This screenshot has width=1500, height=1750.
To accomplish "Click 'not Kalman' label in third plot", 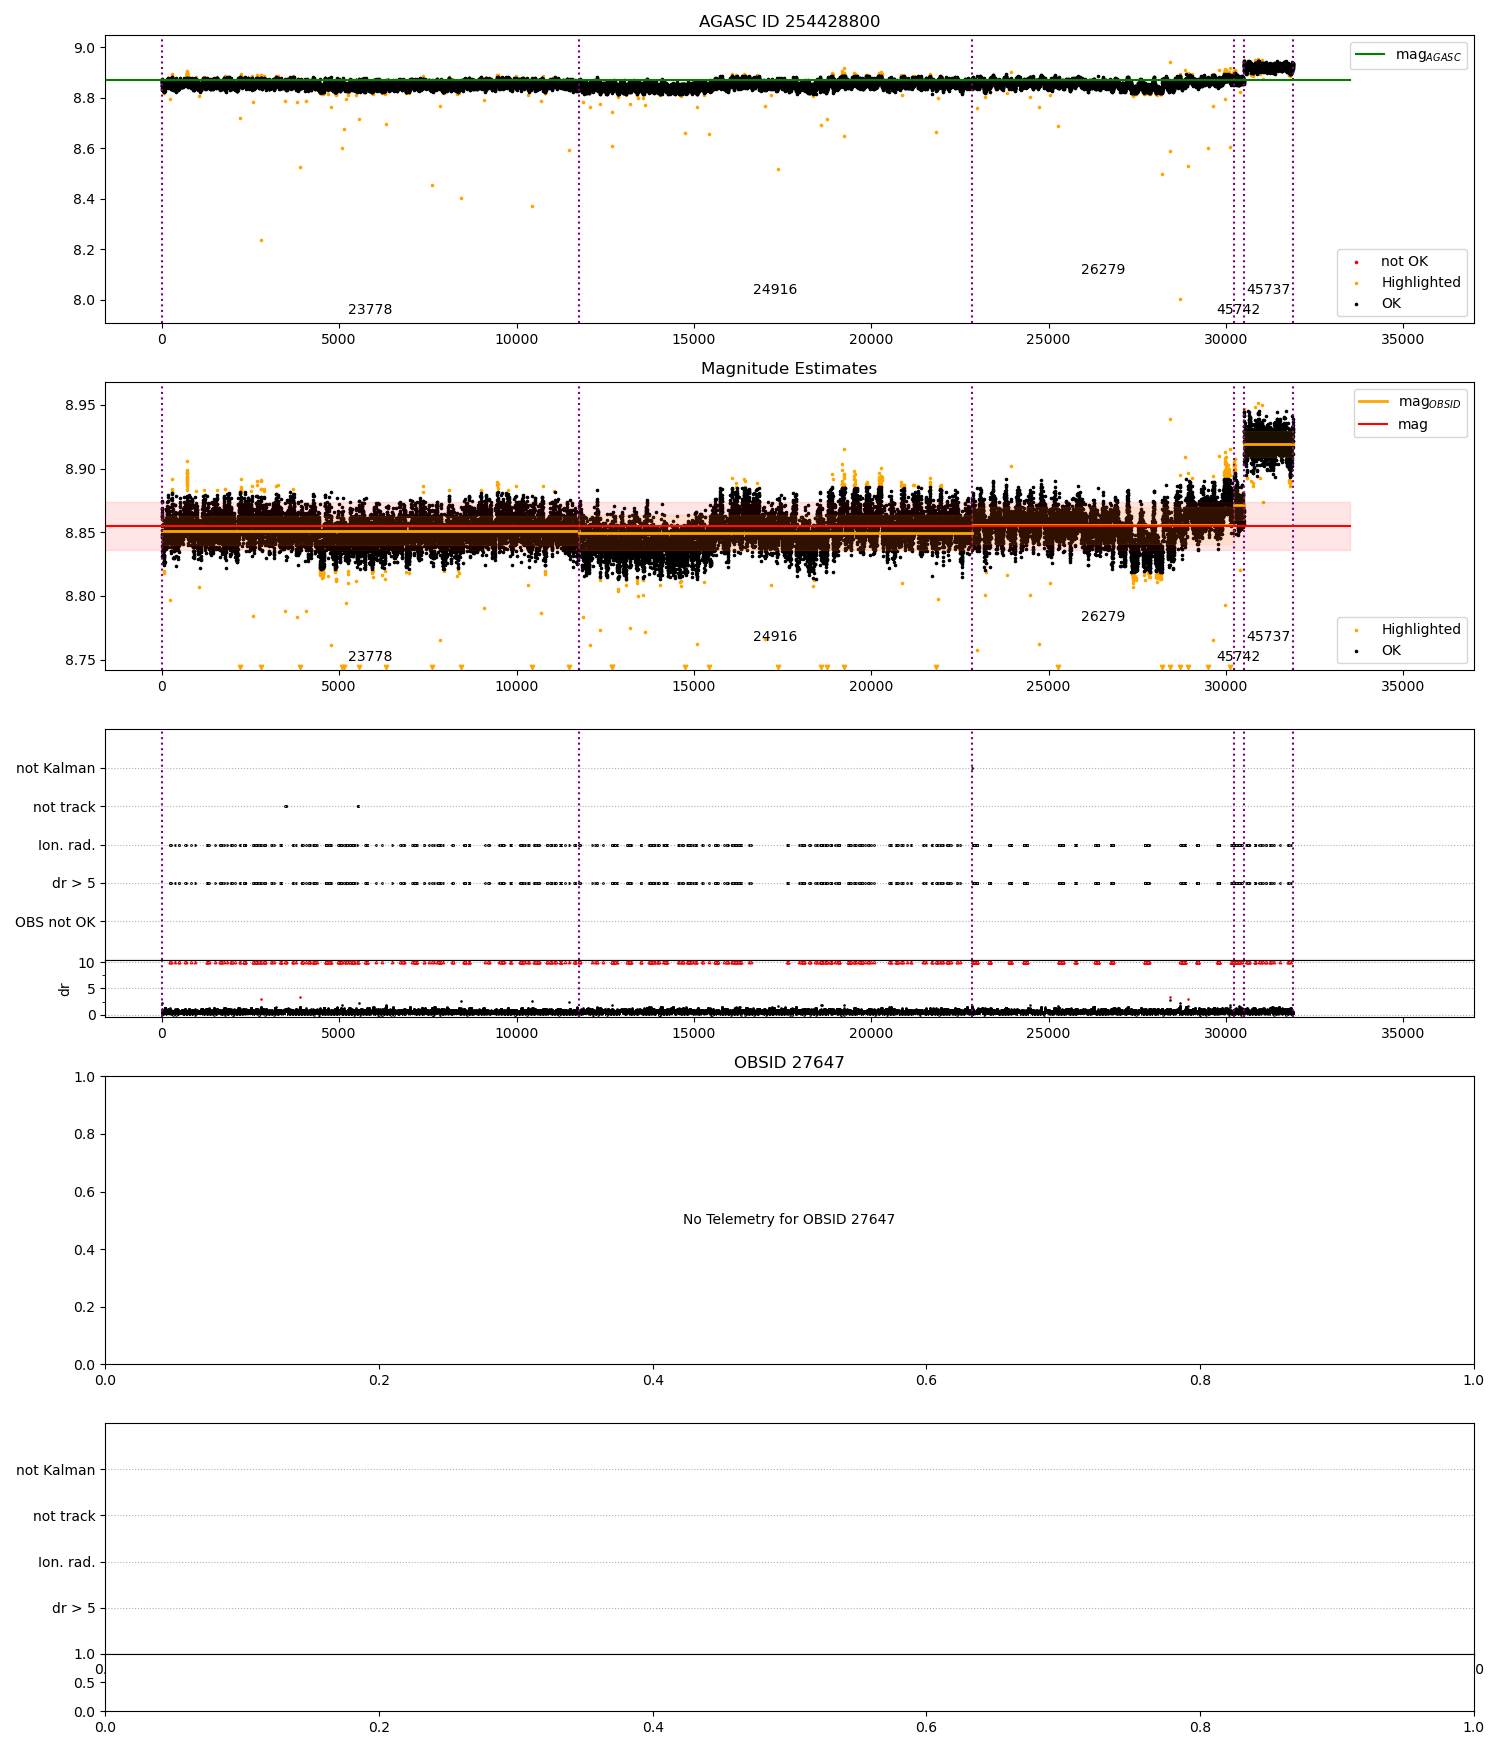I will pyautogui.click(x=56, y=769).
